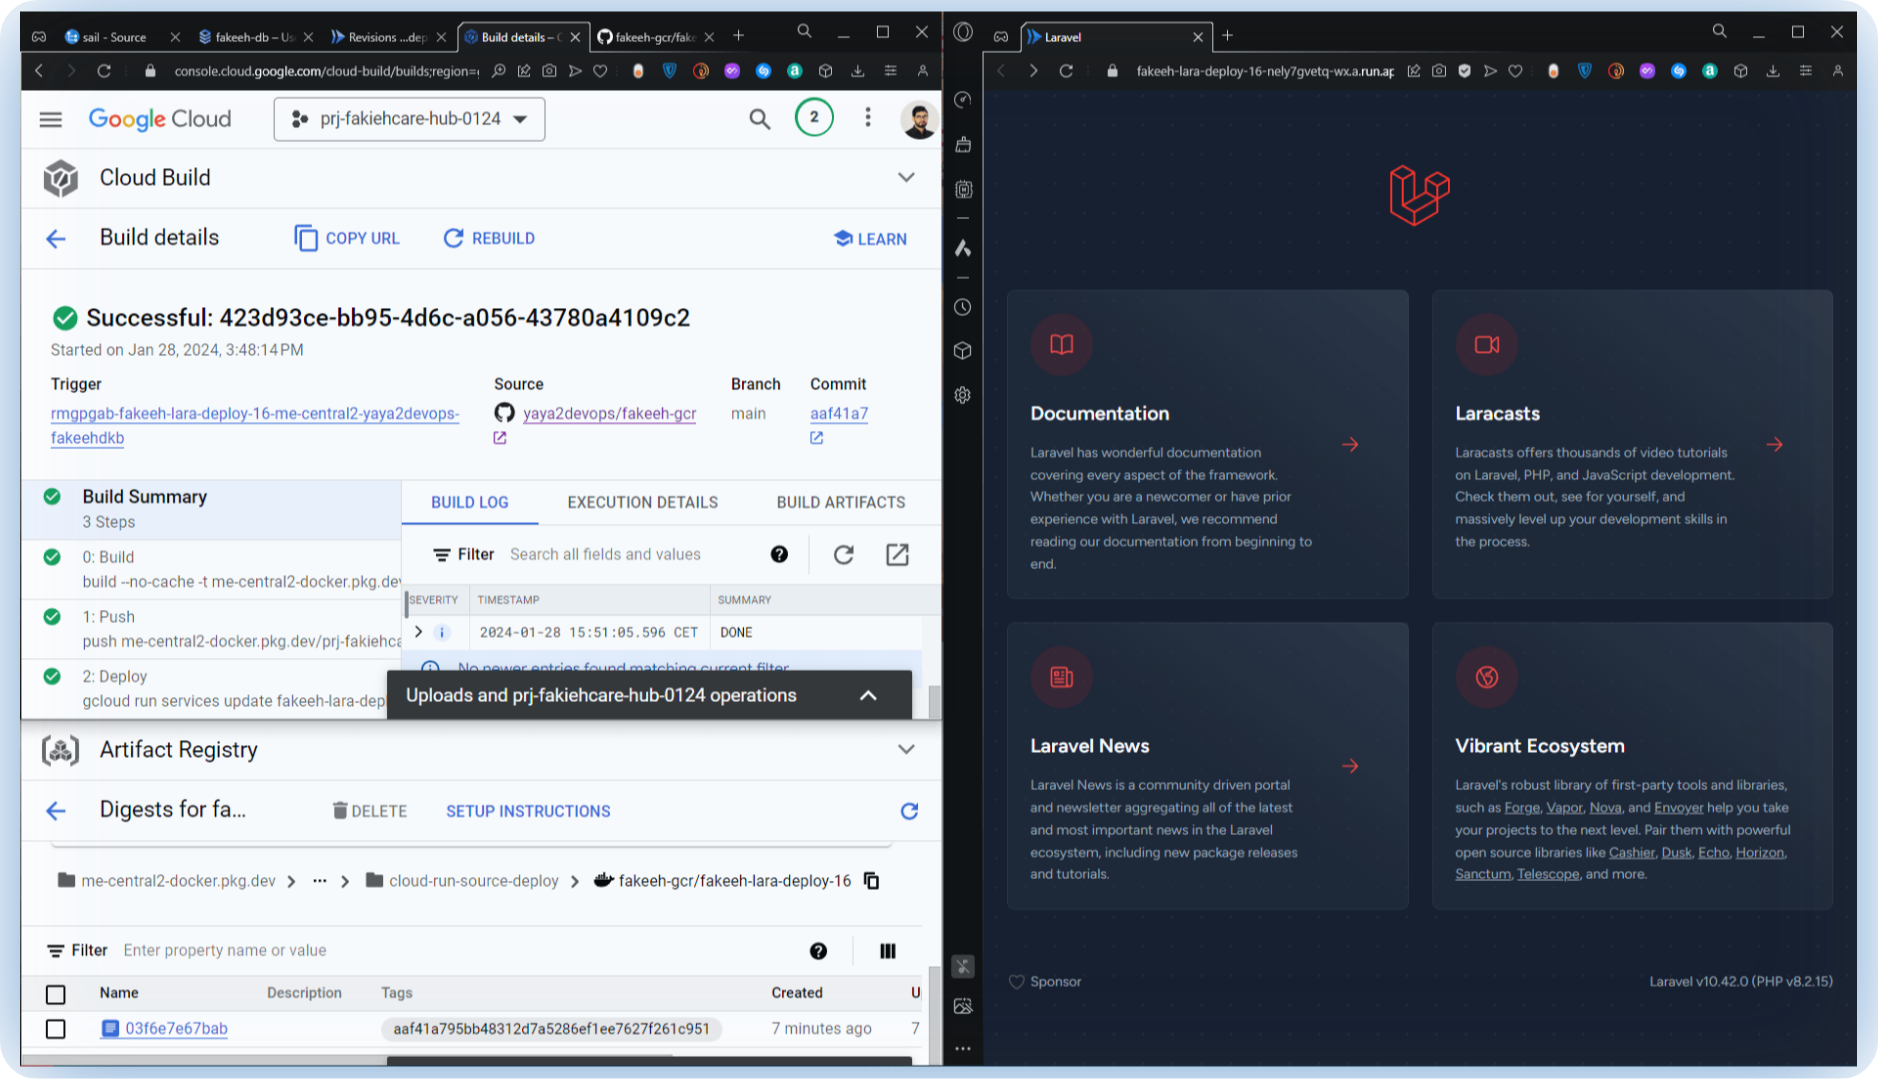Screen dimensions: 1878x1079
Task: Toggle the select-all digests checkbox
Action: 56,994
